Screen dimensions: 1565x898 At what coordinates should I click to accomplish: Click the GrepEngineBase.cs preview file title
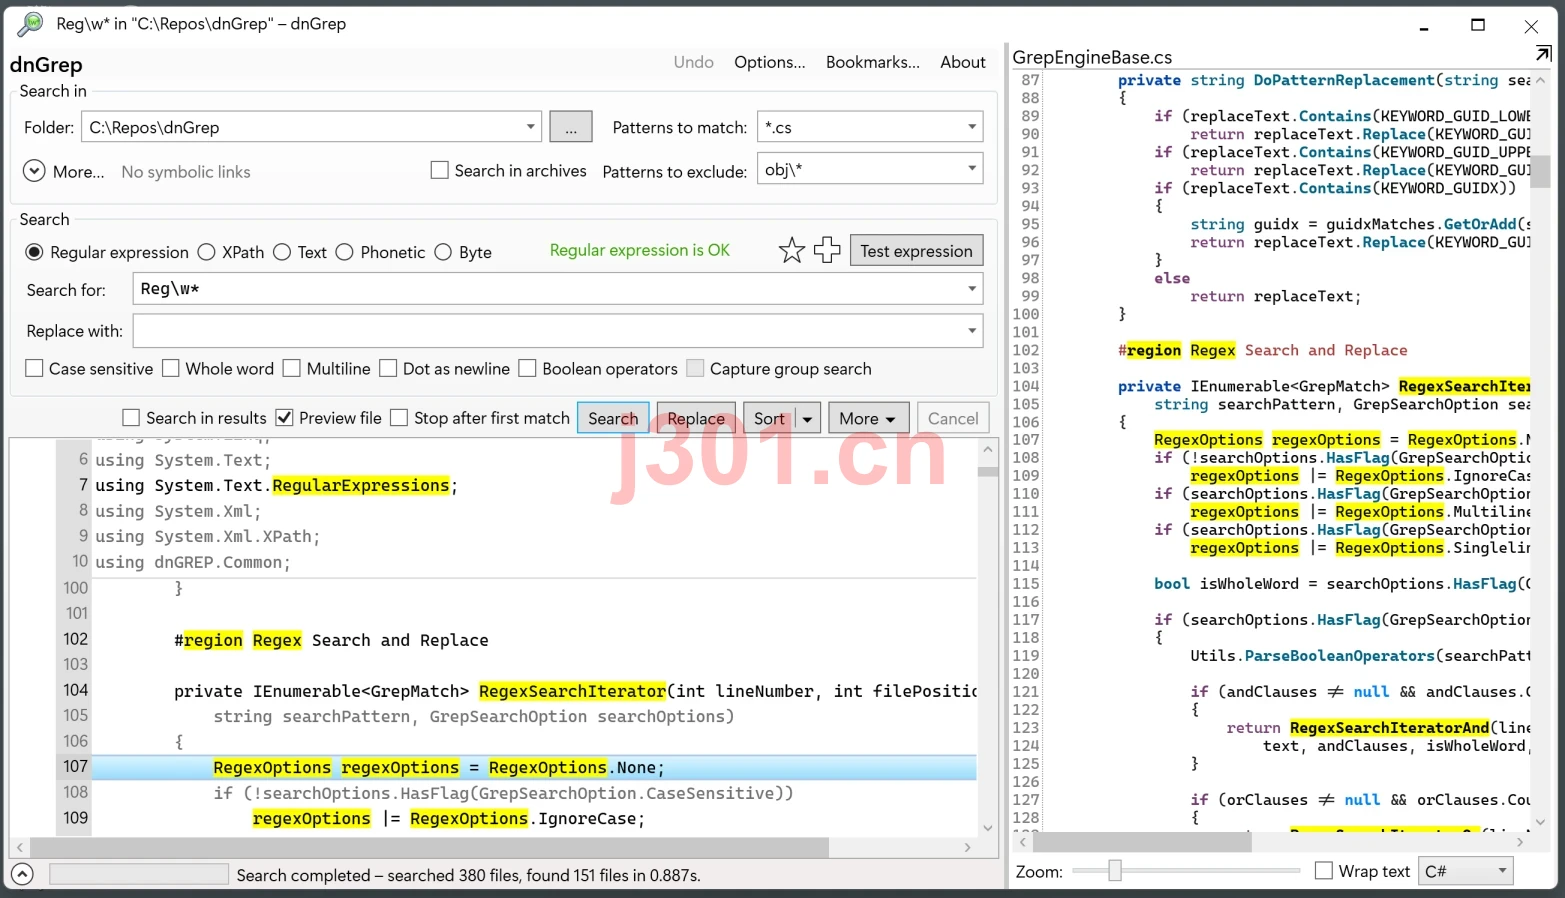pos(1092,57)
